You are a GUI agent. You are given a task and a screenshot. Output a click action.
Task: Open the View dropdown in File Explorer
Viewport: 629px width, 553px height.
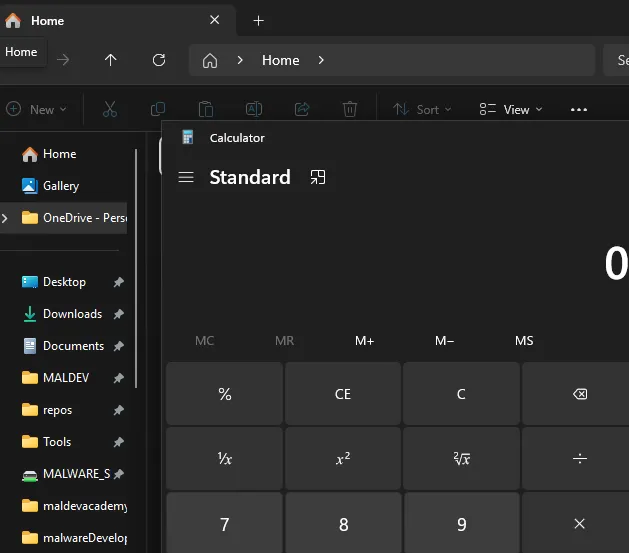[511, 109]
